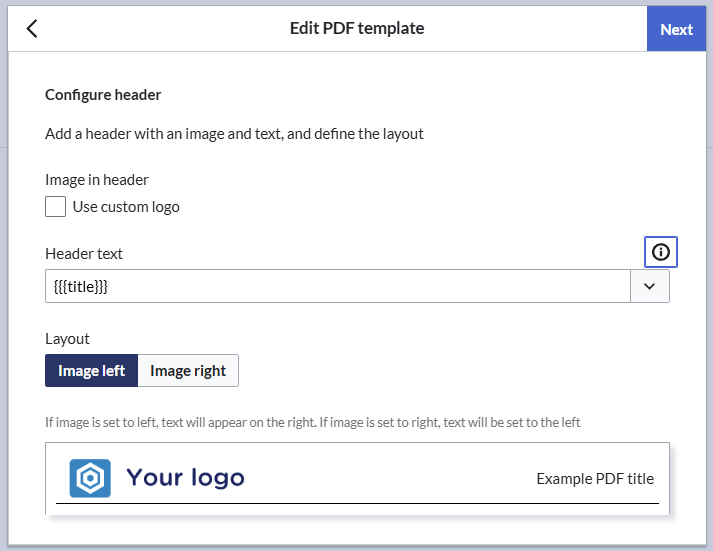Click the "Edit PDF template" dialog title

(357, 29)
